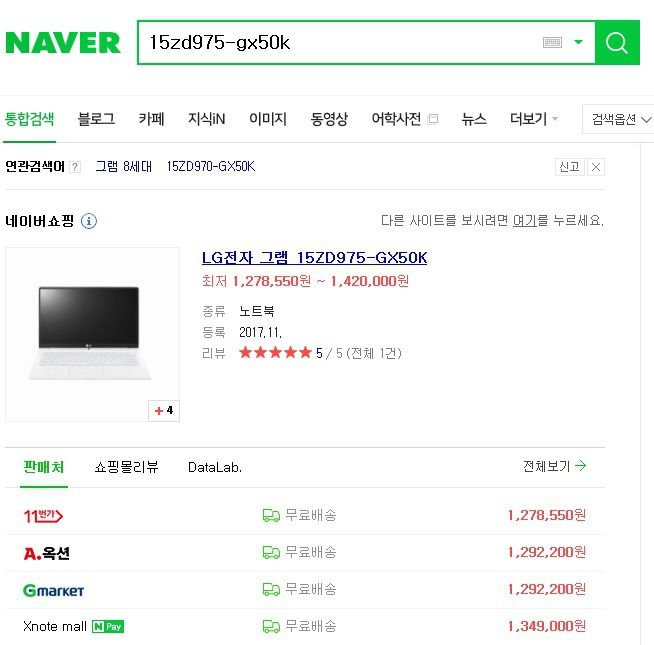Click related search 그램 8세대

click(x=123, y=166)
